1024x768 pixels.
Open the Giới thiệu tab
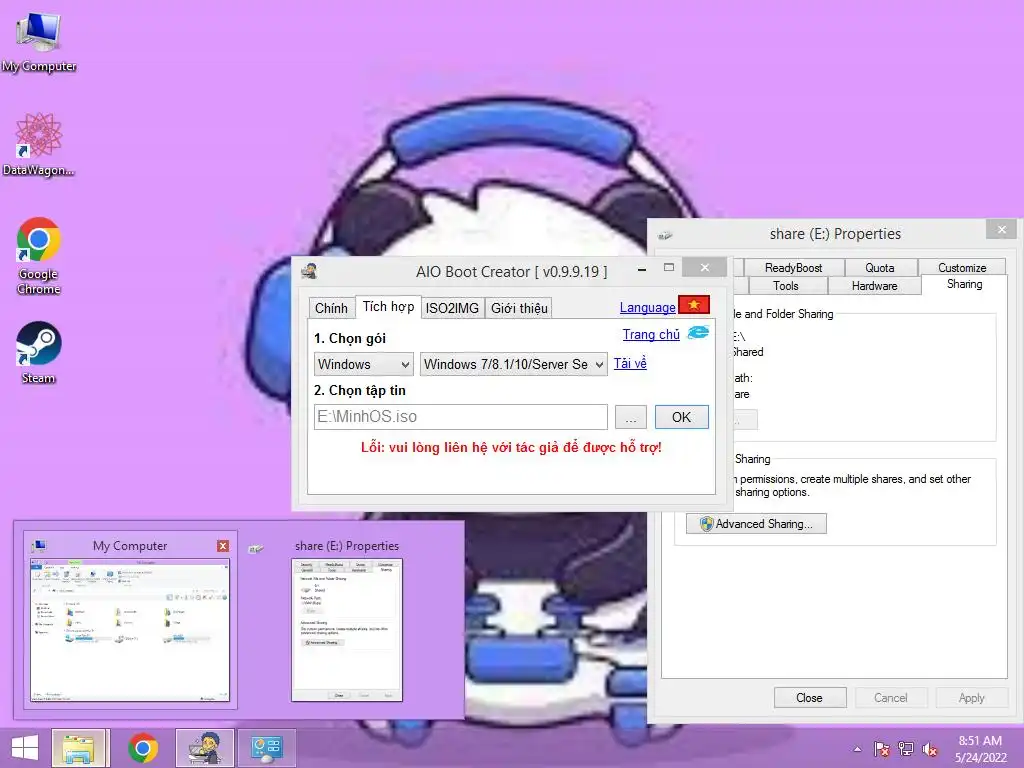coord(519,308)
